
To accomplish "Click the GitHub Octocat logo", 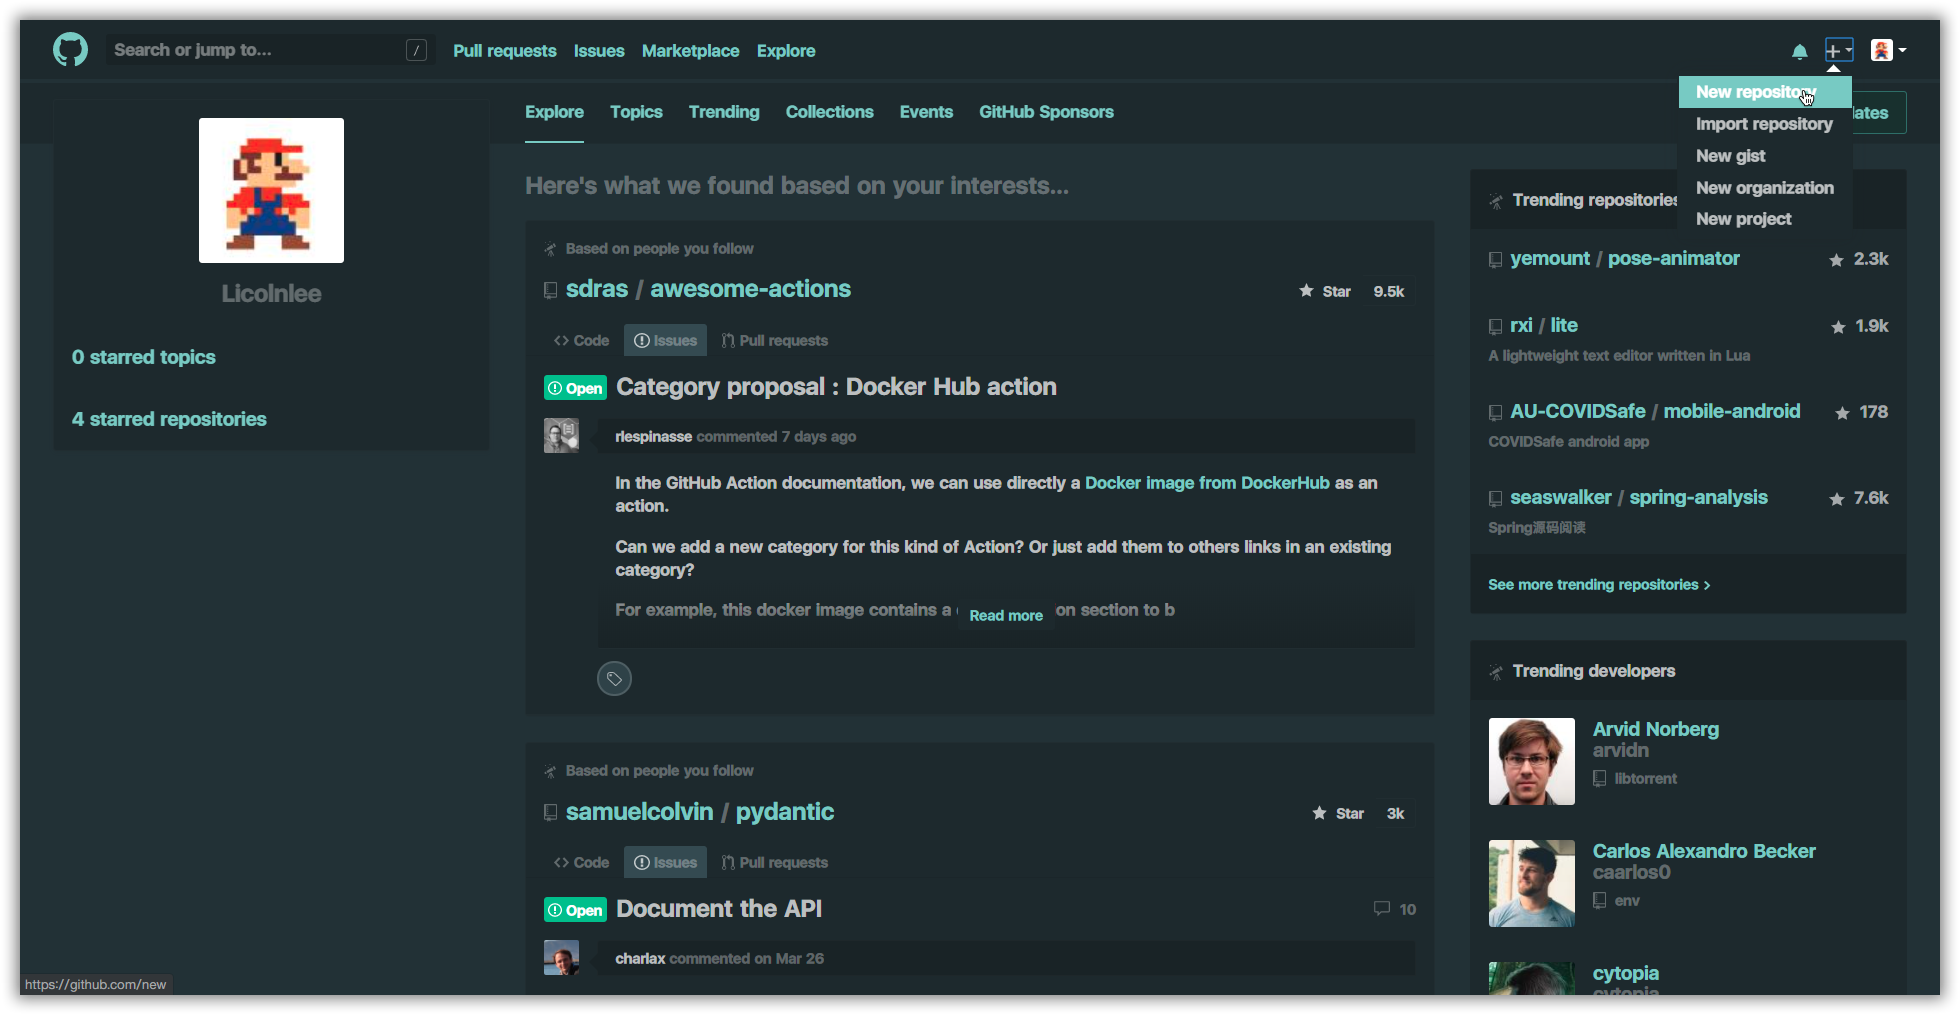I will [x=70, y=49].
